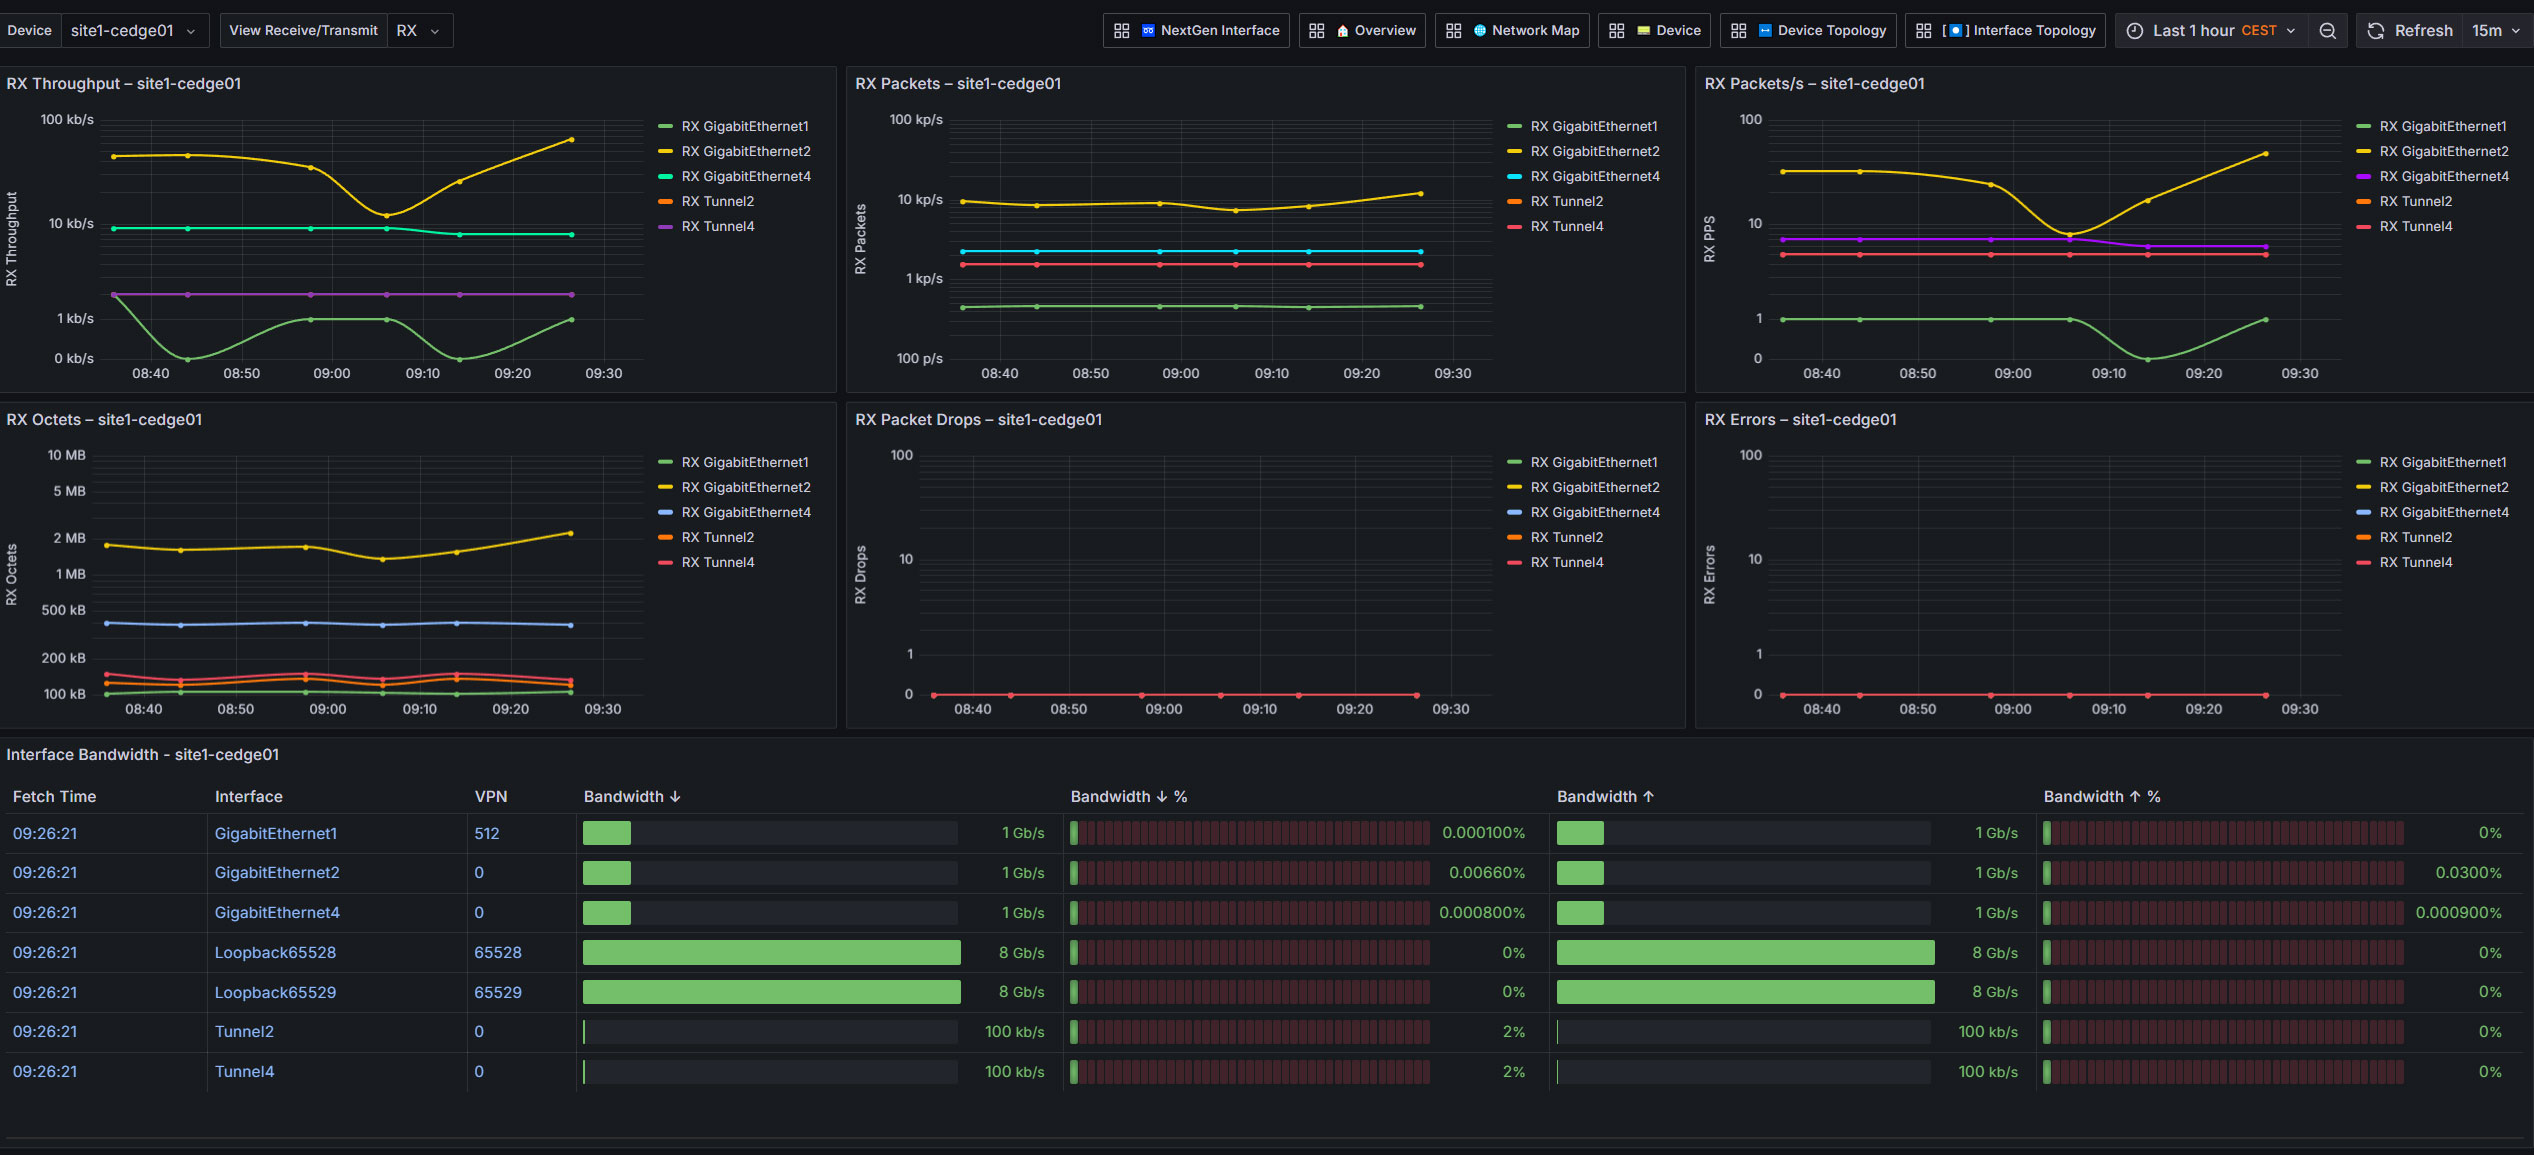Open the Device site1-cedge01 dropdown

134,31
